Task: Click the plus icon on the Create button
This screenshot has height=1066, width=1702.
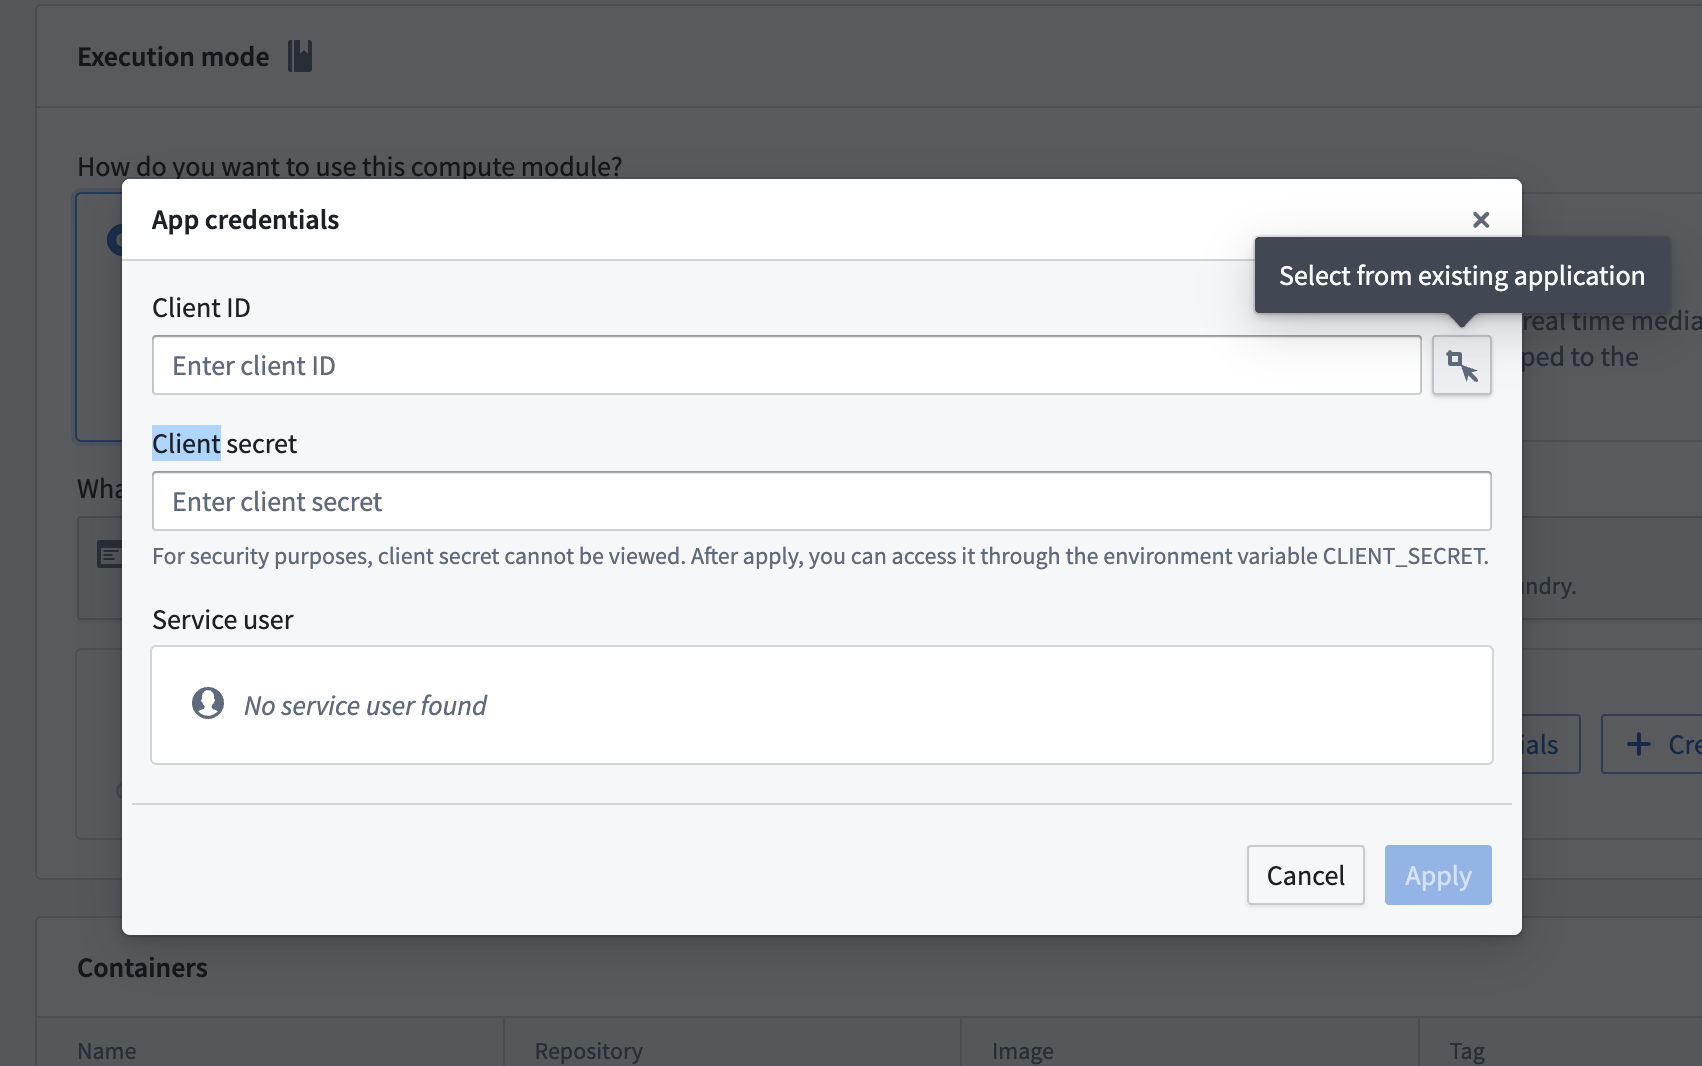Action: point(1637,744)
